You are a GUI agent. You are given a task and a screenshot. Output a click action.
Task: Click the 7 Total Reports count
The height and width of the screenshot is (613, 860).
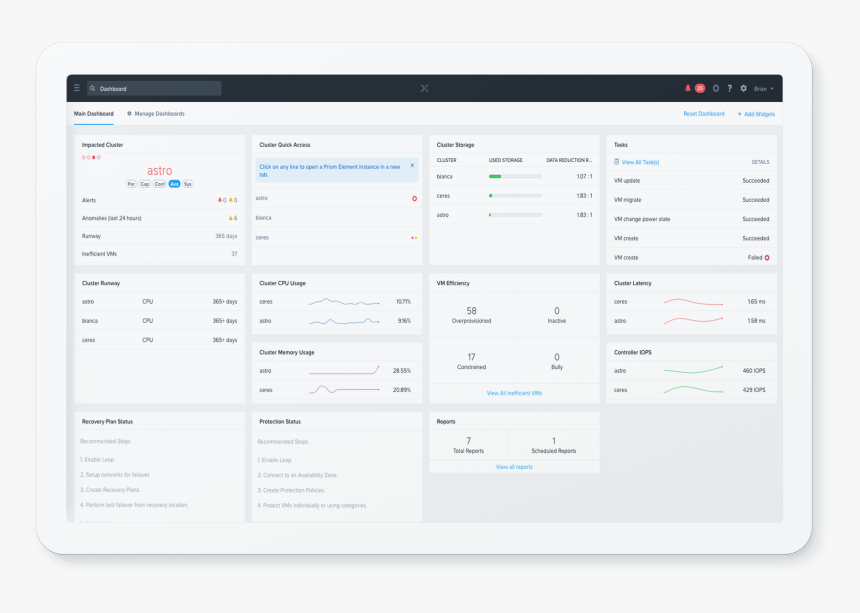coord(468,440)
